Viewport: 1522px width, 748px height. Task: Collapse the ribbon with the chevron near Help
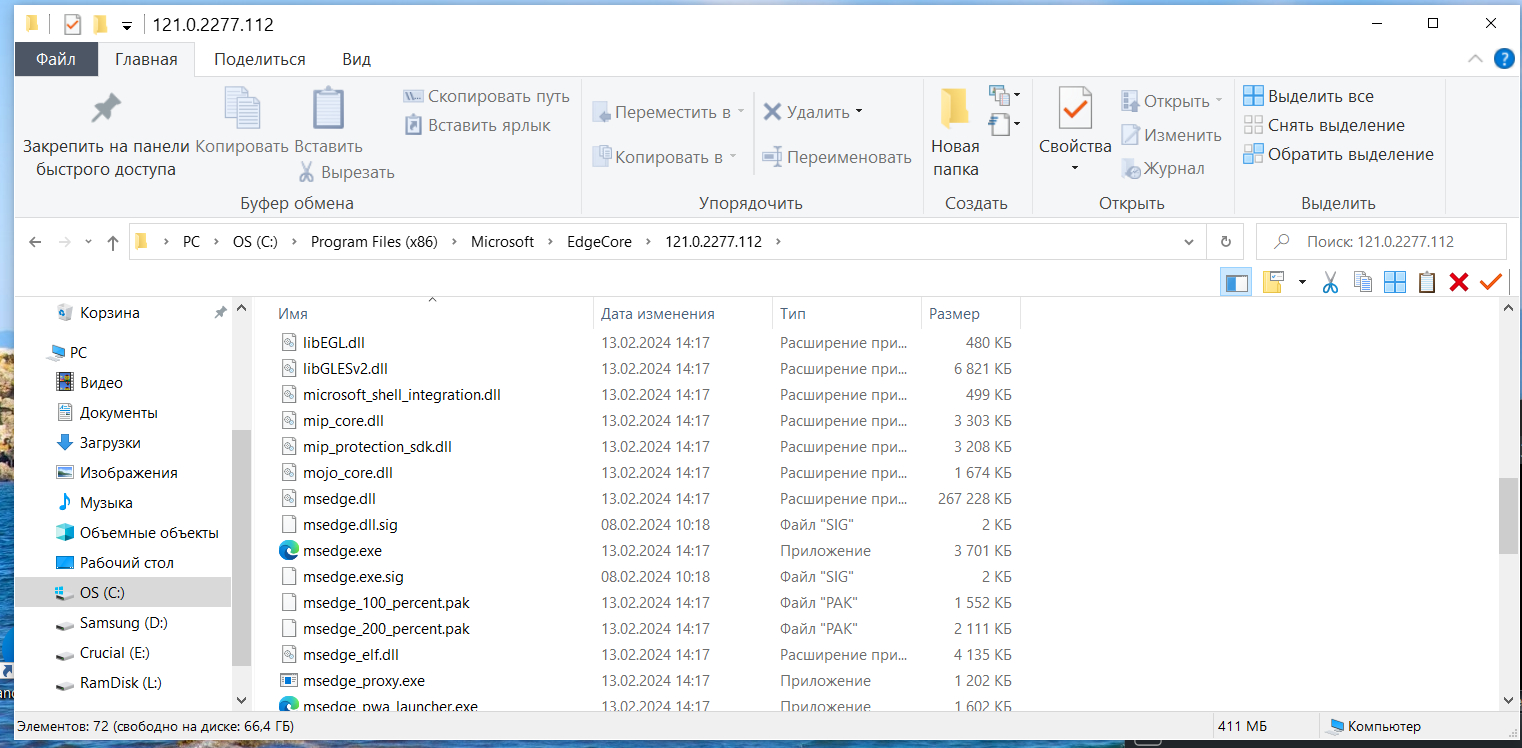pyautogui.click(x=1475, y=59)
